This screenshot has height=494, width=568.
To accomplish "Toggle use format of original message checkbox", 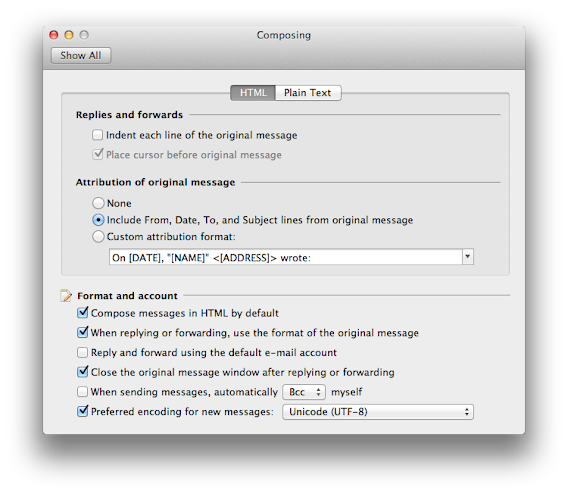I will [83, 332].
